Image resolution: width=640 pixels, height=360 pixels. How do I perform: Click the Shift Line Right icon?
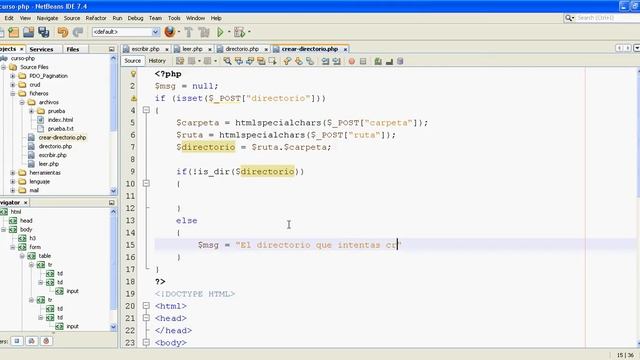click(x=336, y=61)
